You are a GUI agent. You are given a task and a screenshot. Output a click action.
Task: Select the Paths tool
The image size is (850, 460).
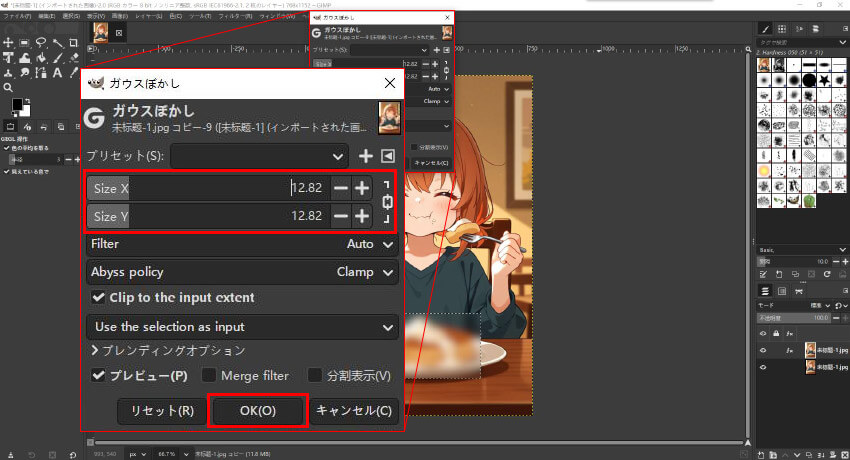tap(41, 73)
